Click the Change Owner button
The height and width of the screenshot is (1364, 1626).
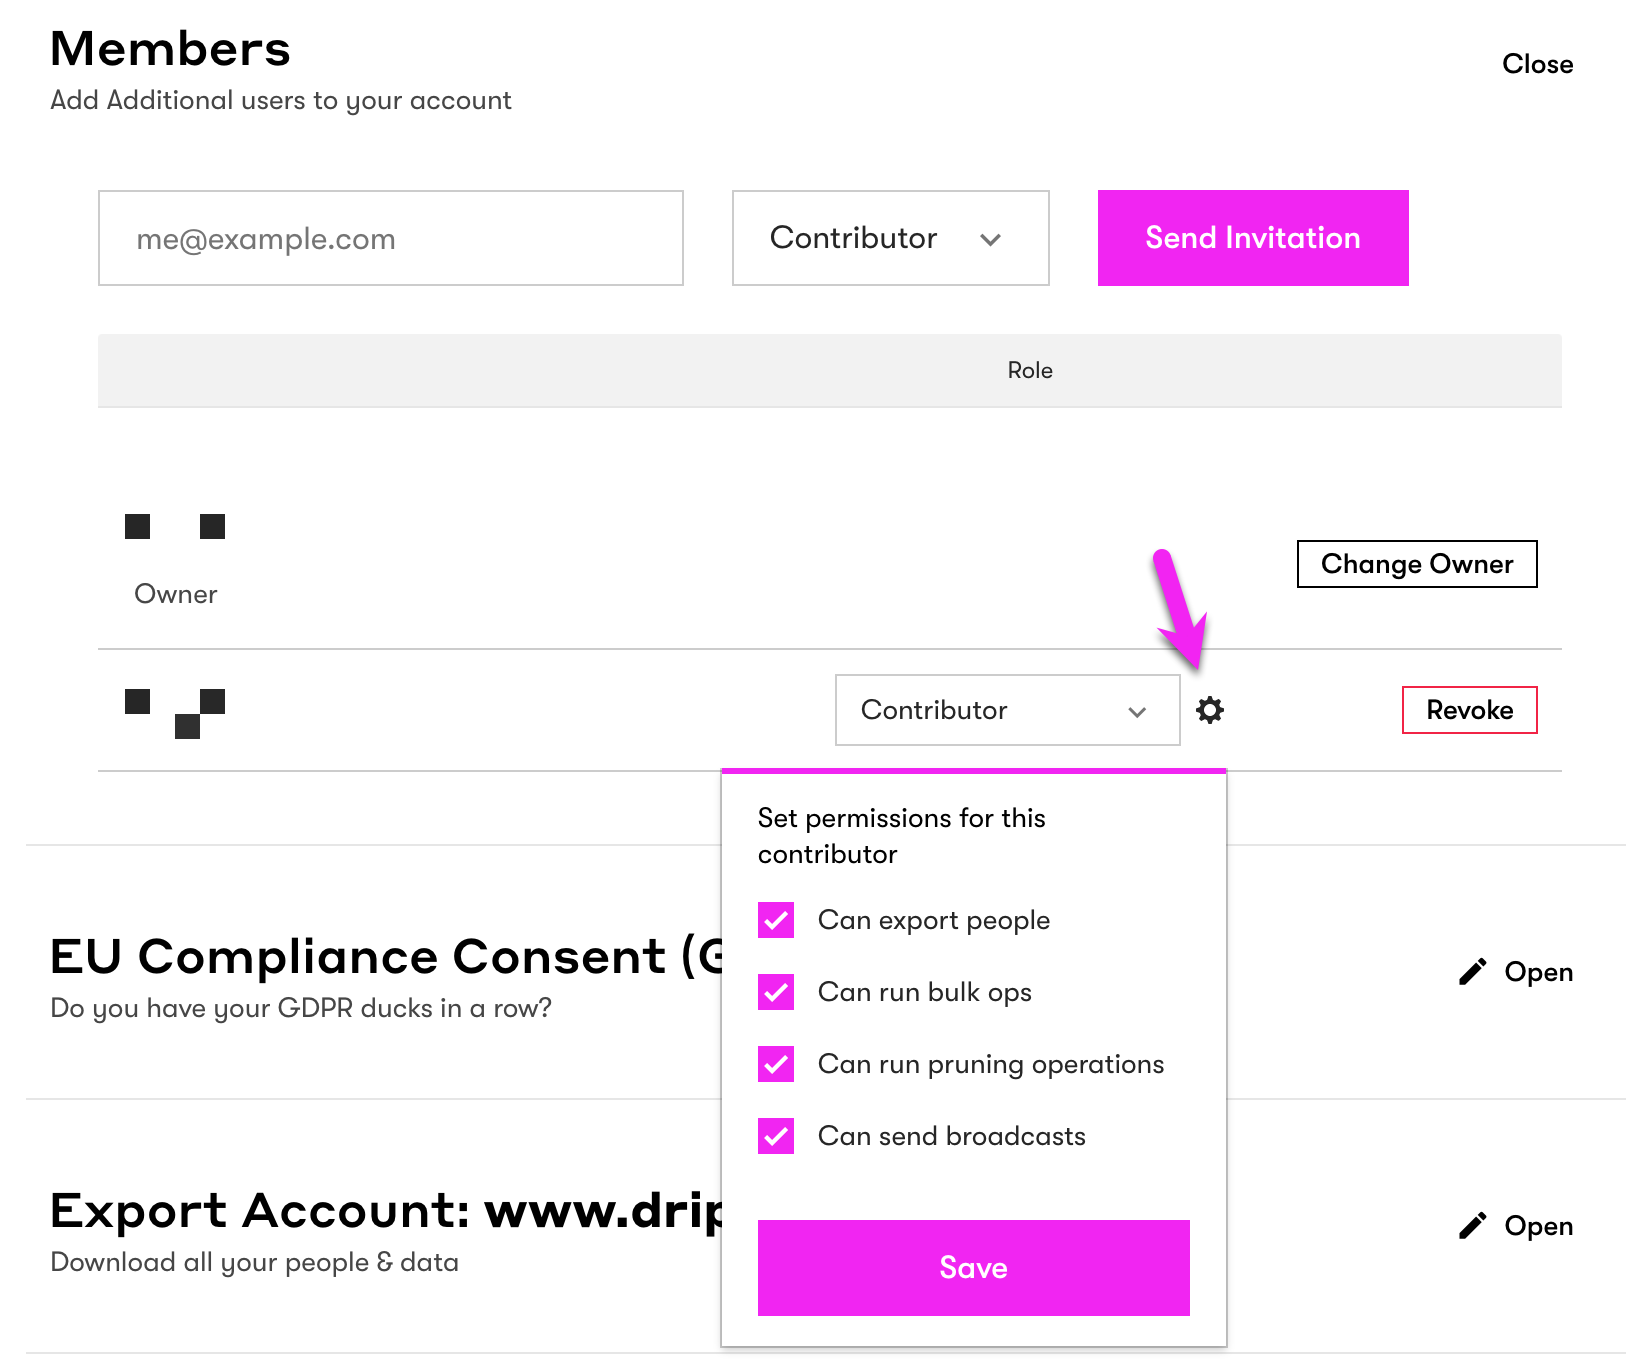pyautogui.click(x=1416, y=564)
